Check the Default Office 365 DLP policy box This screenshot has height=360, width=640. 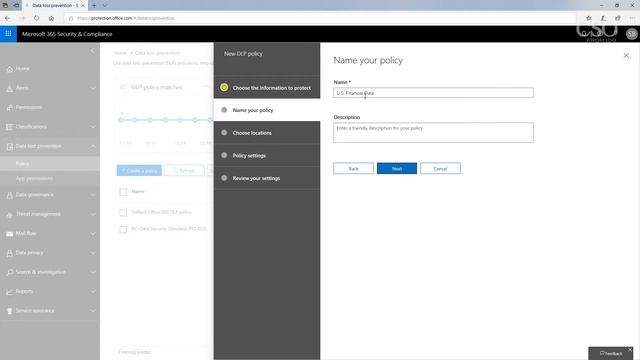click(x=123, y=213)
